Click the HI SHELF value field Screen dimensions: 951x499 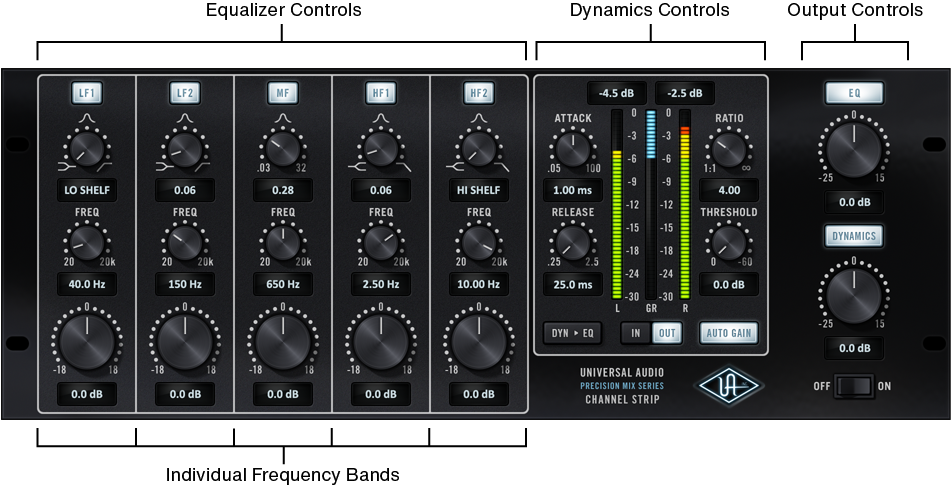pos(479,190)
